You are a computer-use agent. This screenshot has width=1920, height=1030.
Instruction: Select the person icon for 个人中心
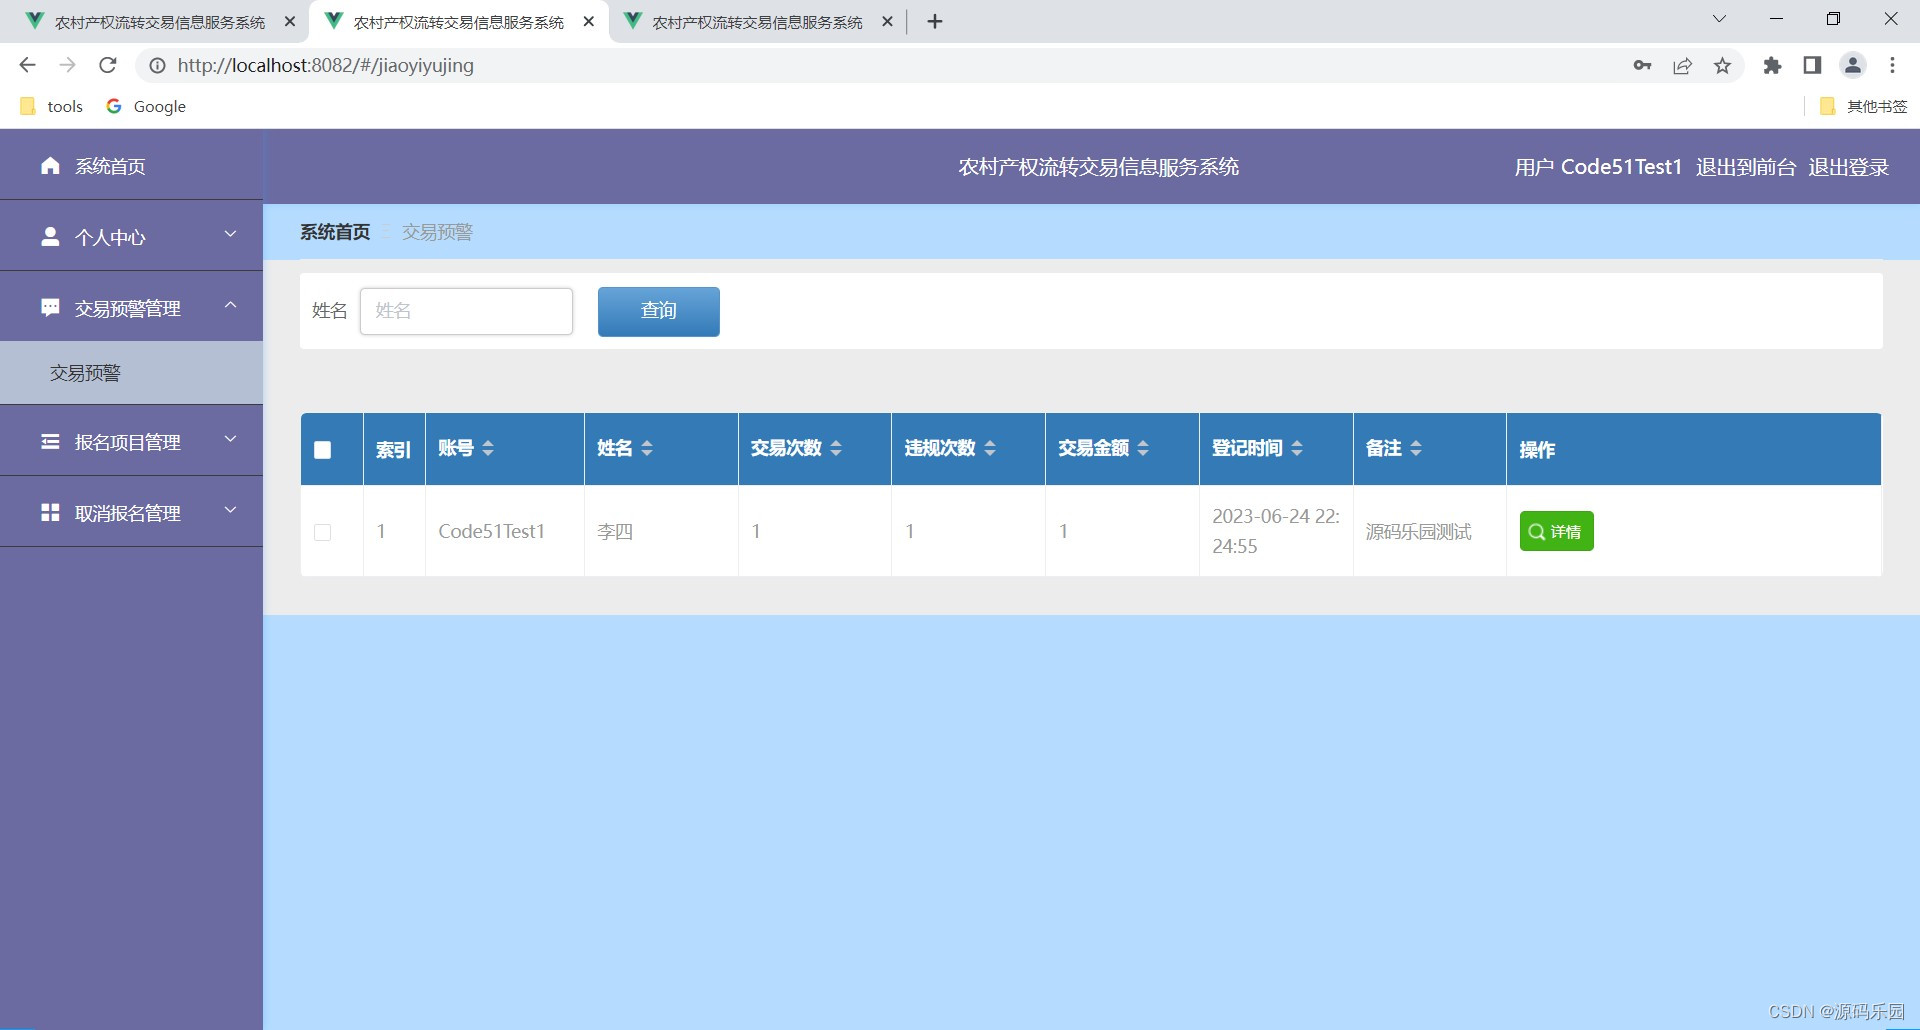[x=50, y=236]
